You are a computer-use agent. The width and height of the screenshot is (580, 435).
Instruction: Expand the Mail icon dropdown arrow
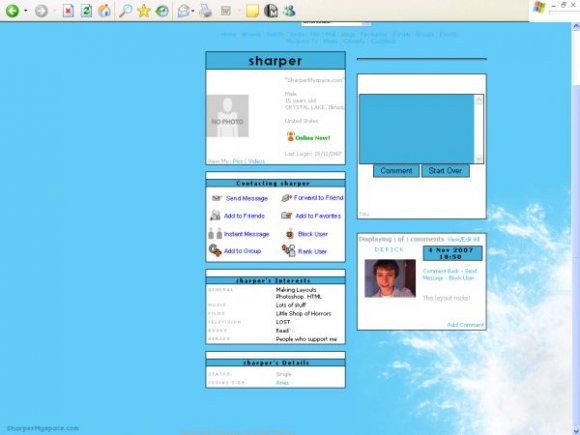click(x=193, y=11)
